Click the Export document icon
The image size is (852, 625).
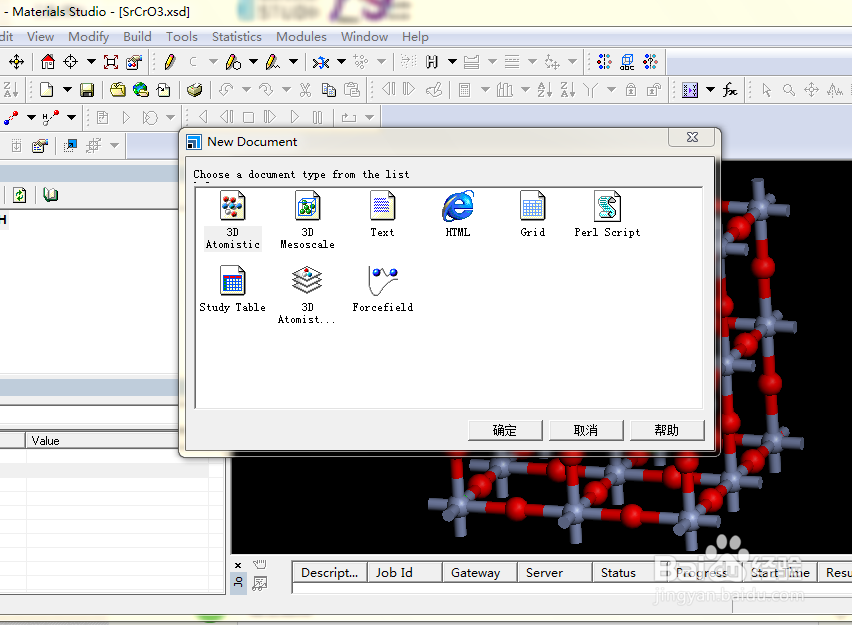point(164,90)
